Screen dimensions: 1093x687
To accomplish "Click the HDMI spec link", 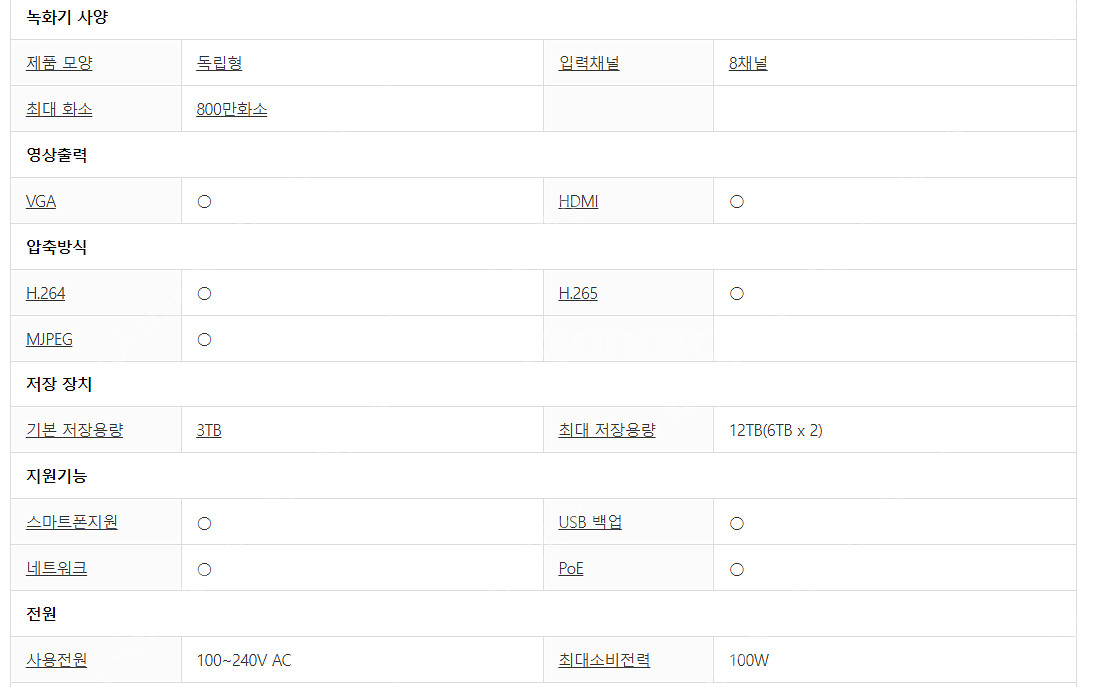I will coord(579,201).
